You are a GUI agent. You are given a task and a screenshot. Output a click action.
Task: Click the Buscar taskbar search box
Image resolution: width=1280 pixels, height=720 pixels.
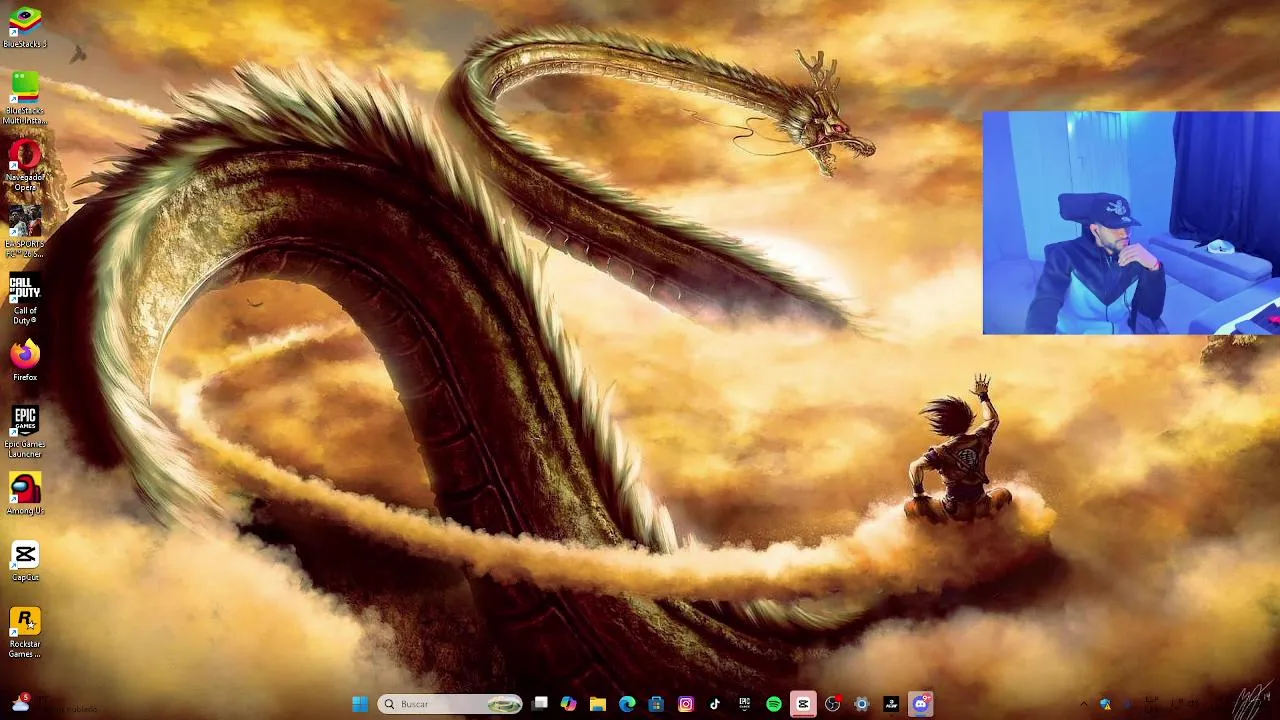pos(450,704)
